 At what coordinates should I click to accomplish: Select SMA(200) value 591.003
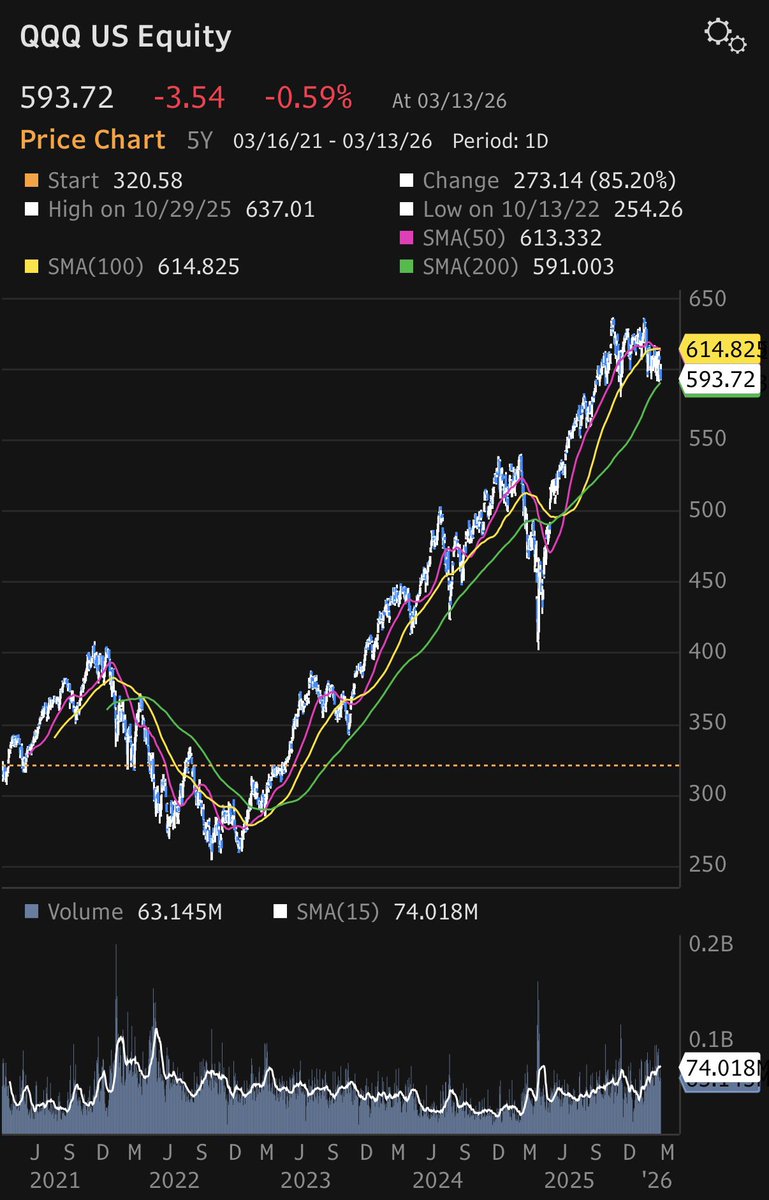click(x=574, y=266)
